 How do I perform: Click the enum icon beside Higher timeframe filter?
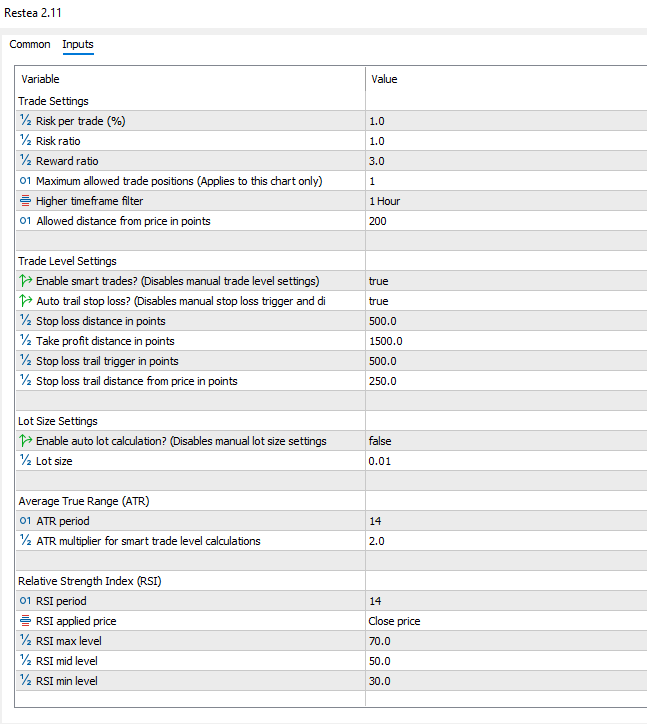click(26, 201)
